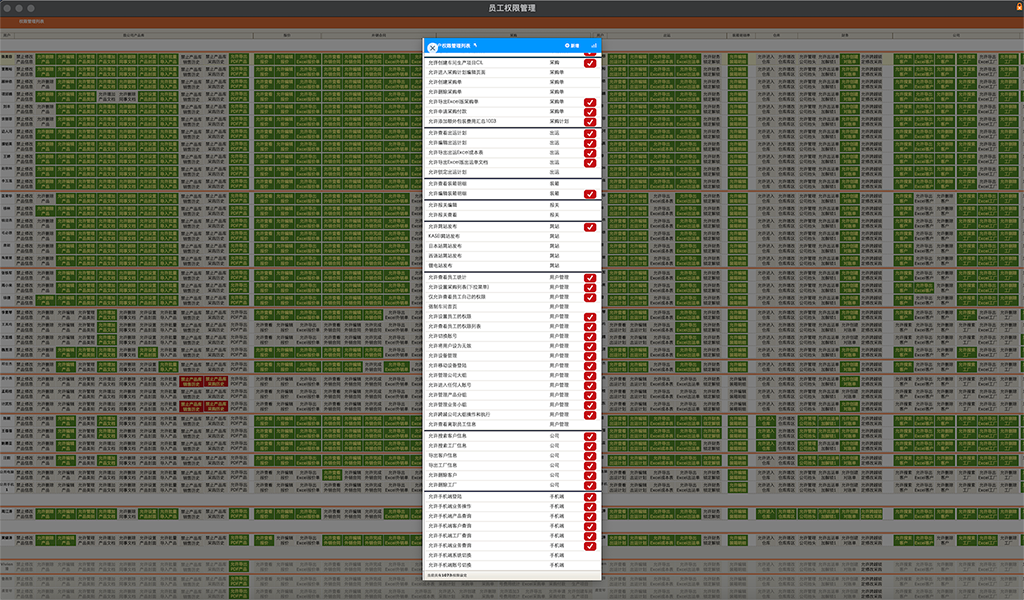
Task: Toggle 允许将用户设为无效 checkbox
Action: pos(590,346)
